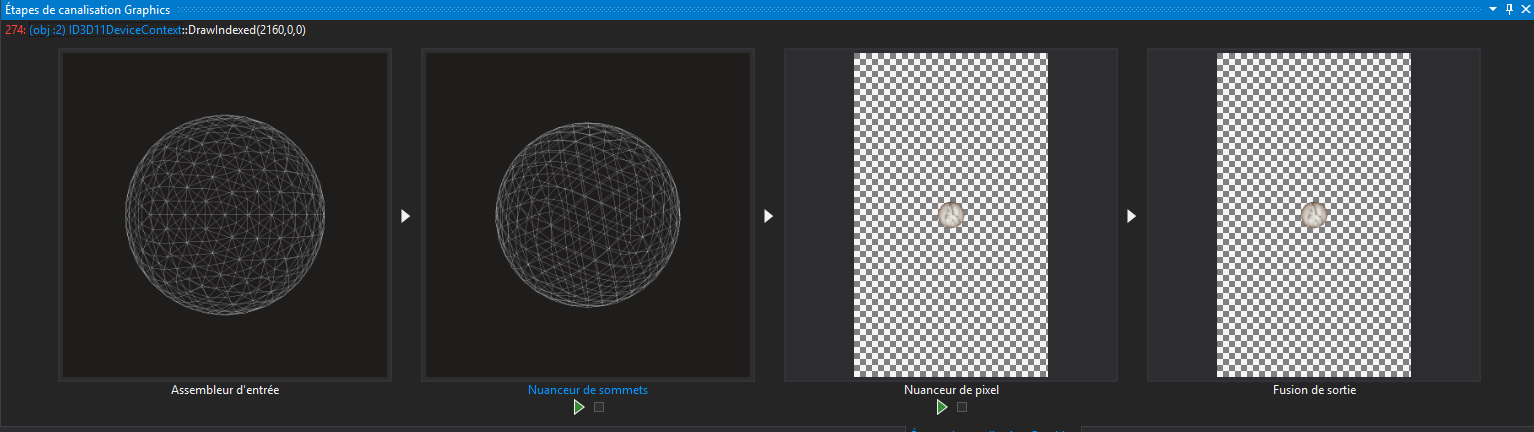Viewport: 1534px width, 432px height.
Task: Open the ID3D11DeviceContext link
Action: (125, 30)
